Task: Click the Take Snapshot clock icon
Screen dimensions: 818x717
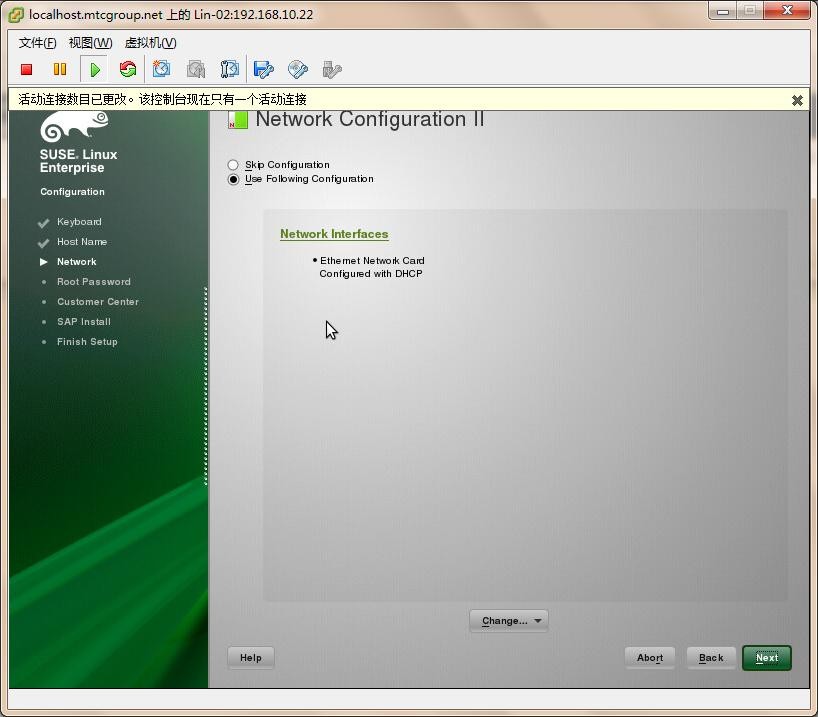Action: 162,69
